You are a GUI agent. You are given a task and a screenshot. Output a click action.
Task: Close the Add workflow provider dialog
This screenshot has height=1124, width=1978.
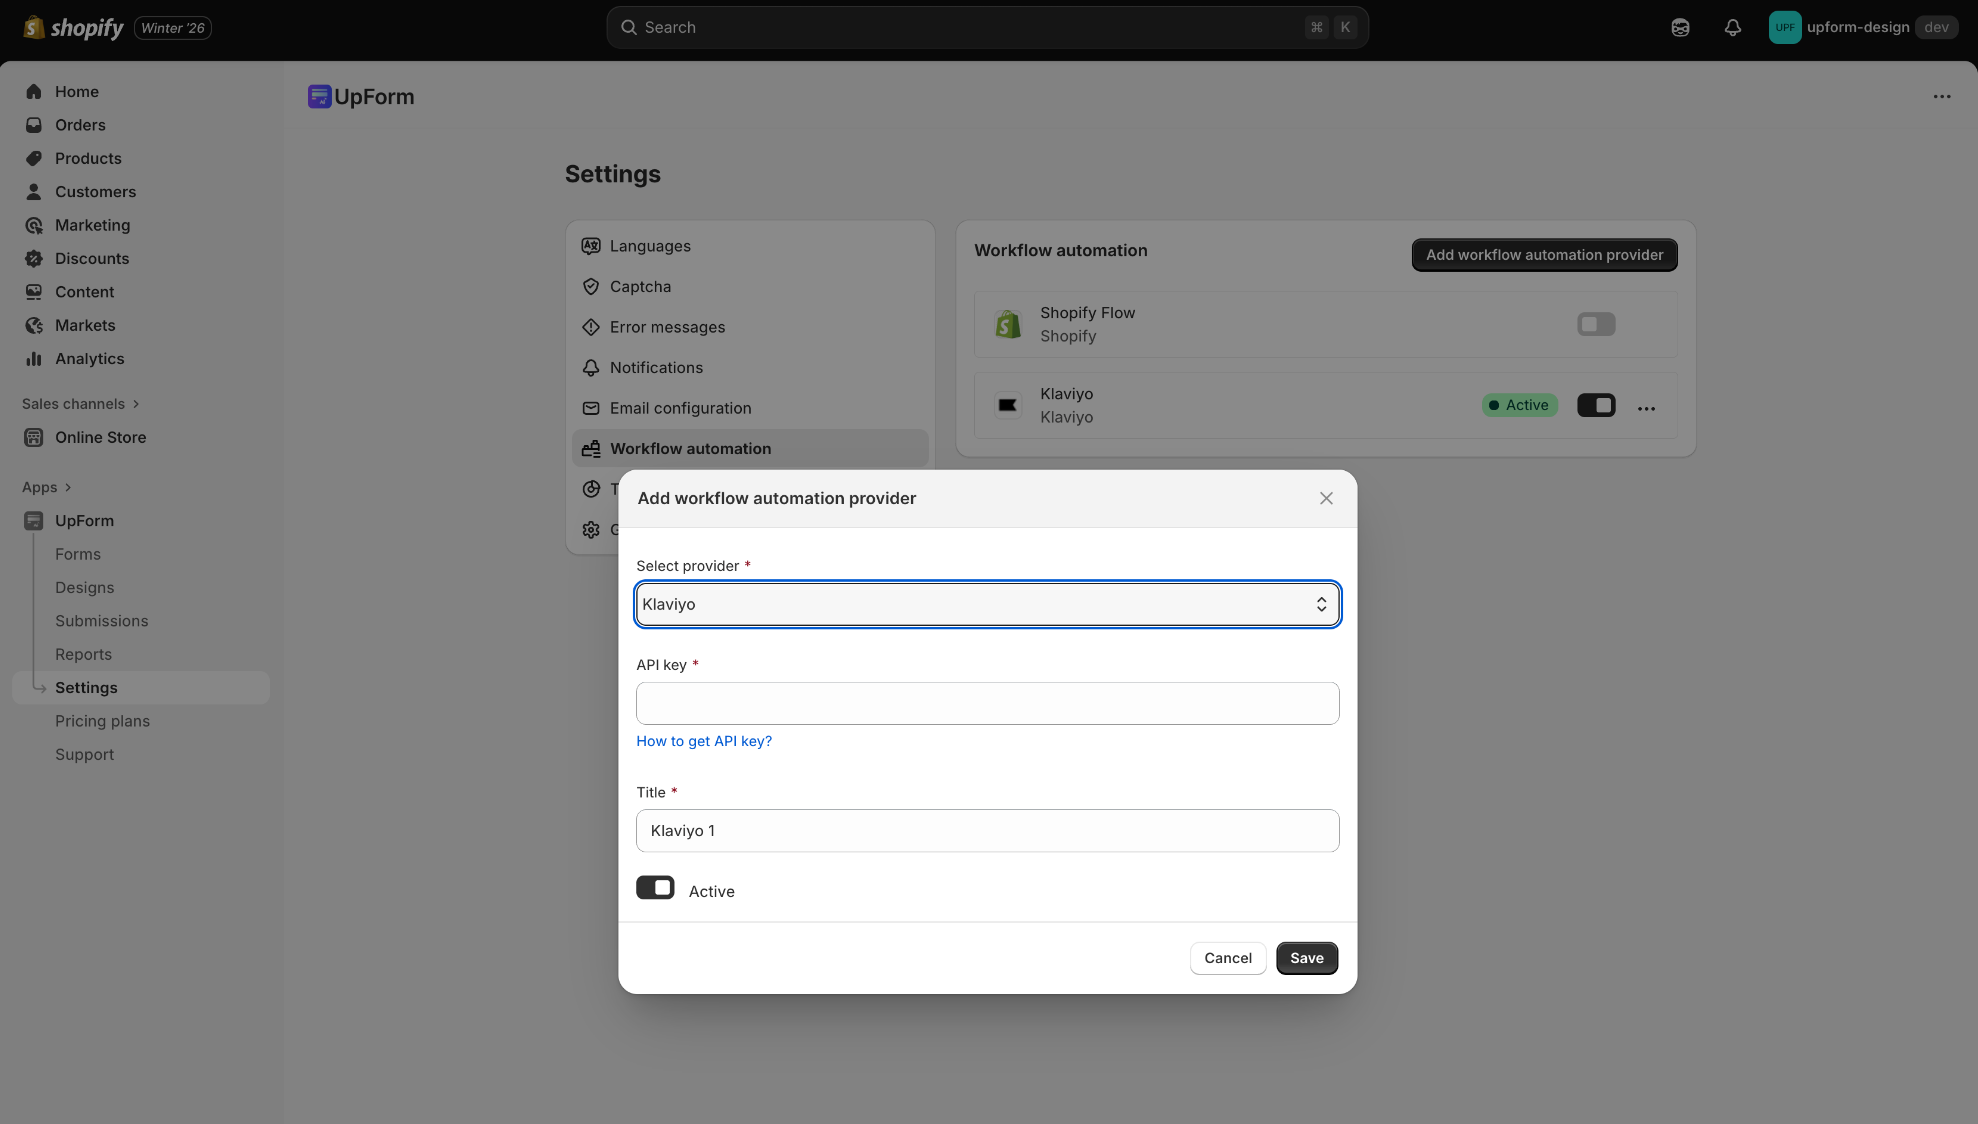[x=1326, y=498]
